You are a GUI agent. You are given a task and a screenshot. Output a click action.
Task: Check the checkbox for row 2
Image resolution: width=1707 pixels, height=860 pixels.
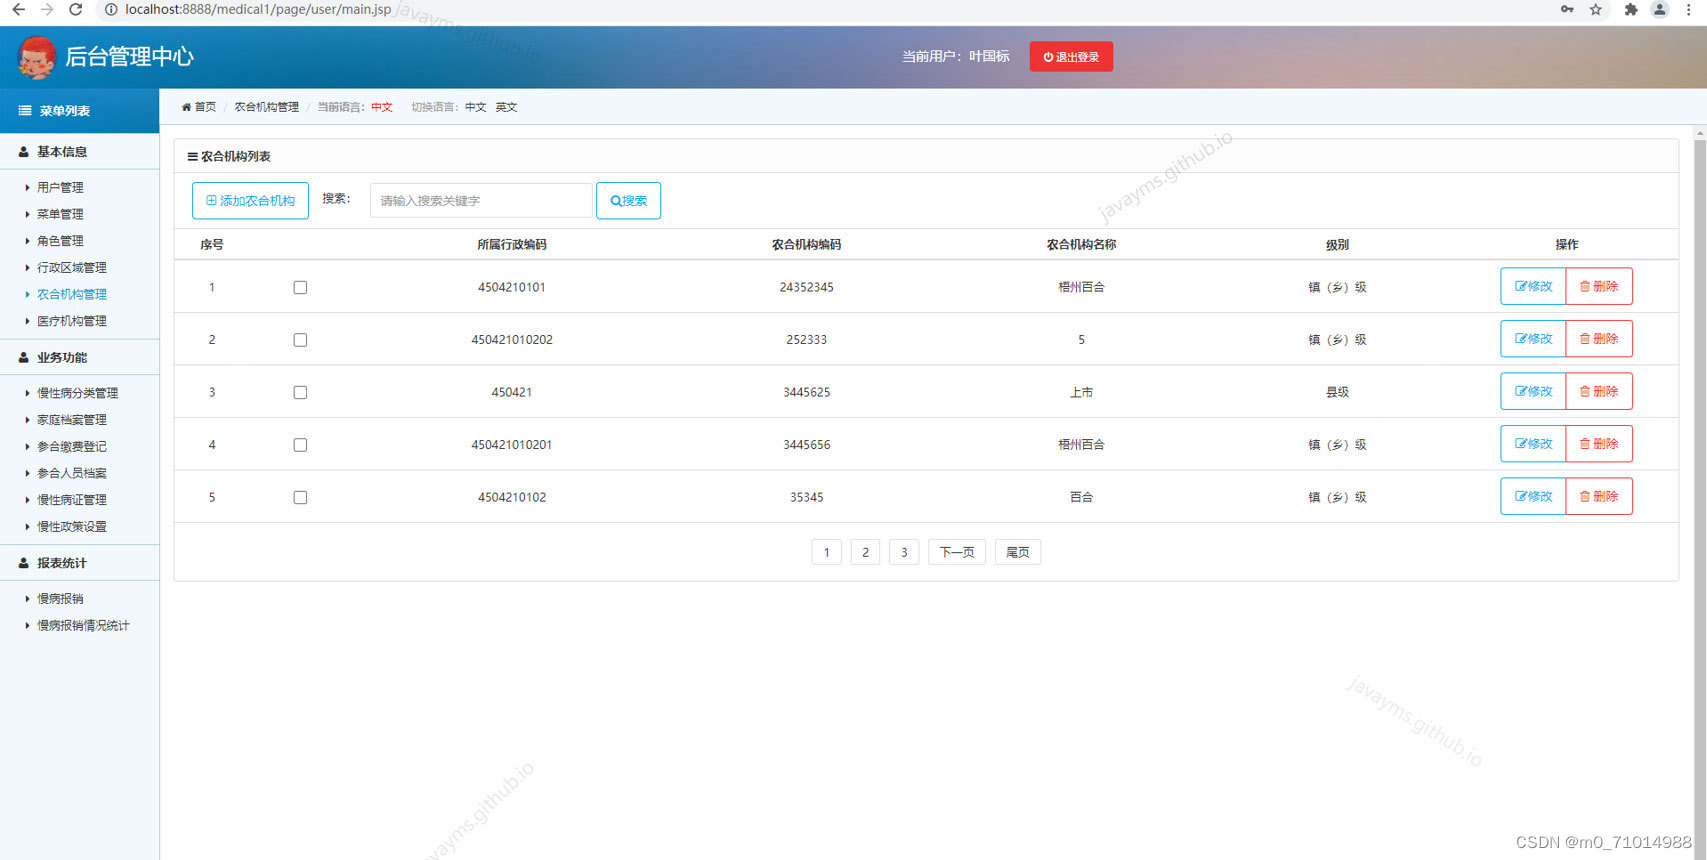click(300, 340)
